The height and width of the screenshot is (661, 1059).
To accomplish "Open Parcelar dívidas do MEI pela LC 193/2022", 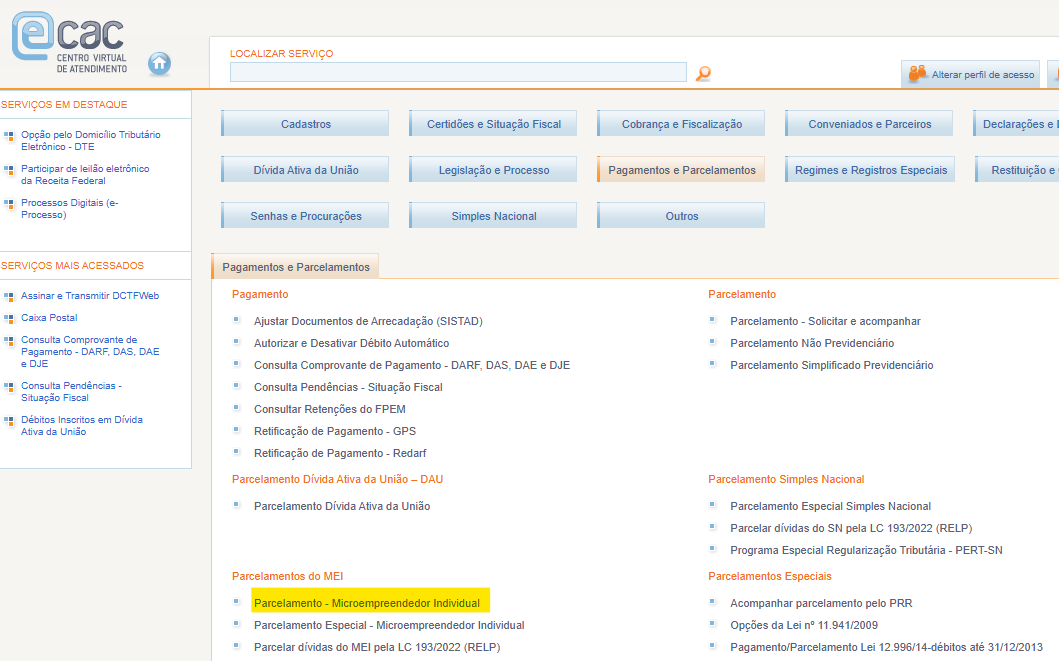I will [x=377, y=647].
